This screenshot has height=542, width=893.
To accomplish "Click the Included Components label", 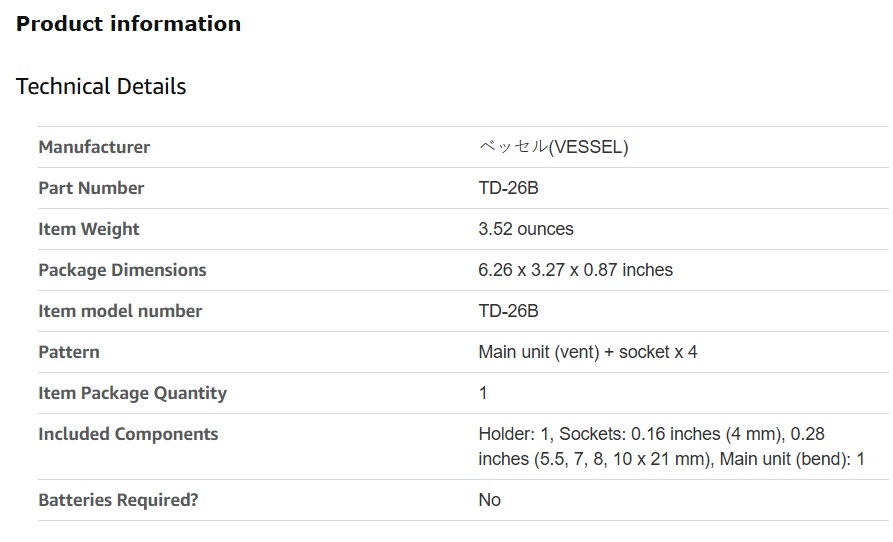I will coord(128,434).
